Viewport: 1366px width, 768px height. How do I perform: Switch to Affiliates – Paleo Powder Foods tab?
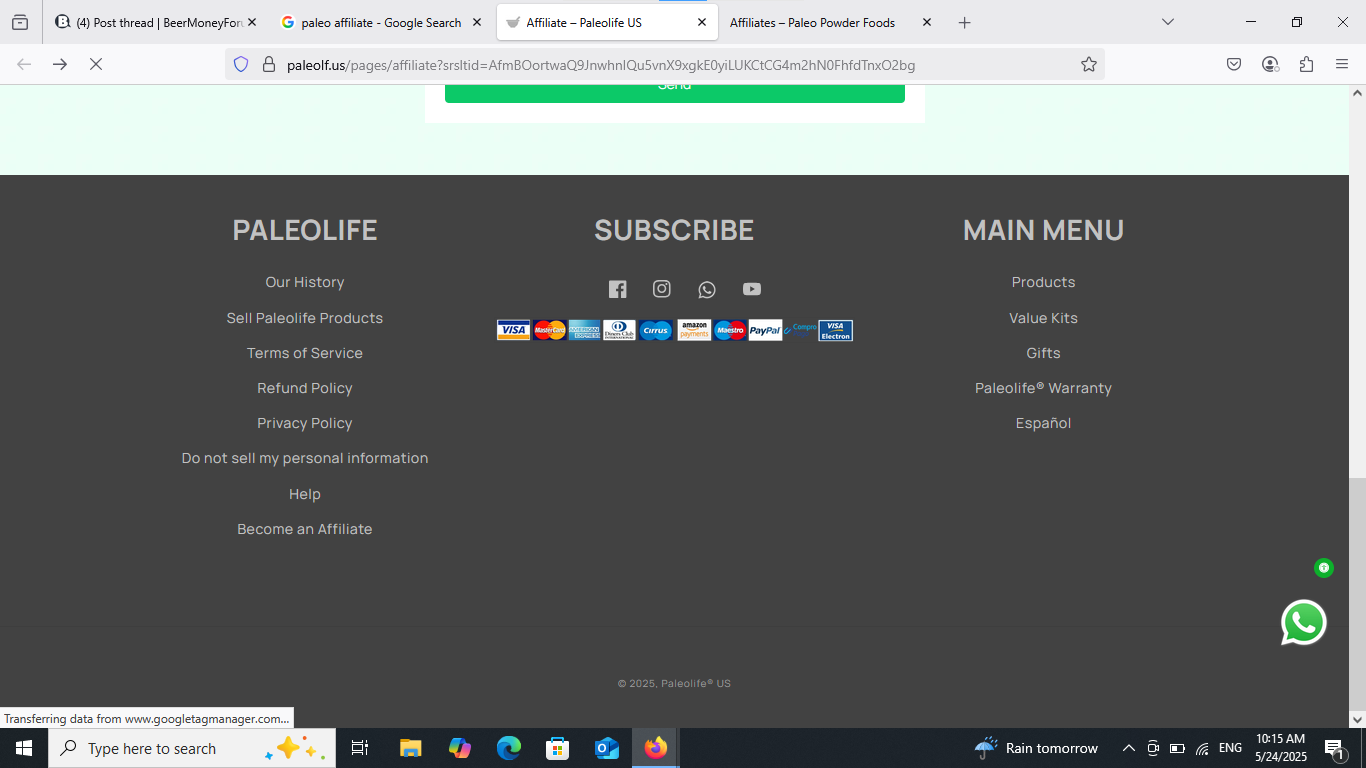click(x=832, y=22)
